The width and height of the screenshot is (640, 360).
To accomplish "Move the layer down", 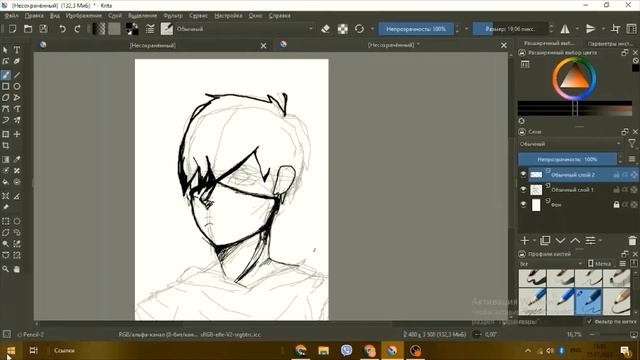I will click(560, 240).
